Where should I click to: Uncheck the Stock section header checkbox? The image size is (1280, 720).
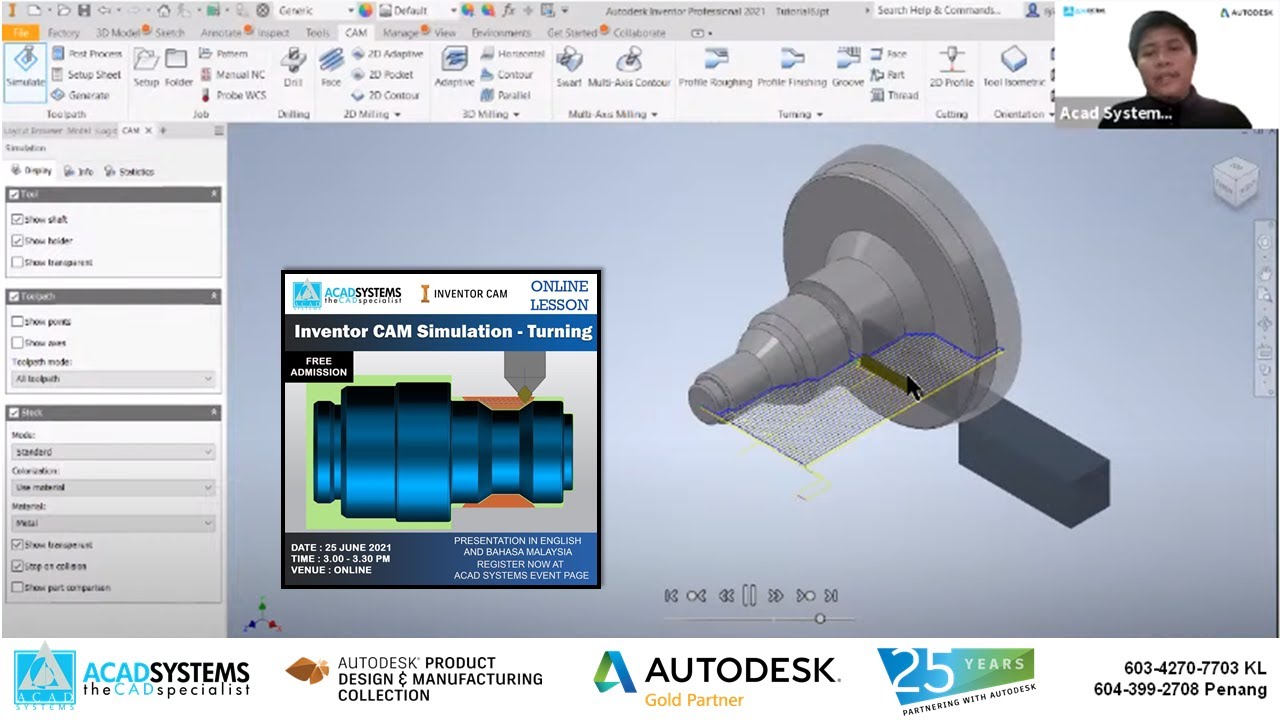[x=14, y=413]
